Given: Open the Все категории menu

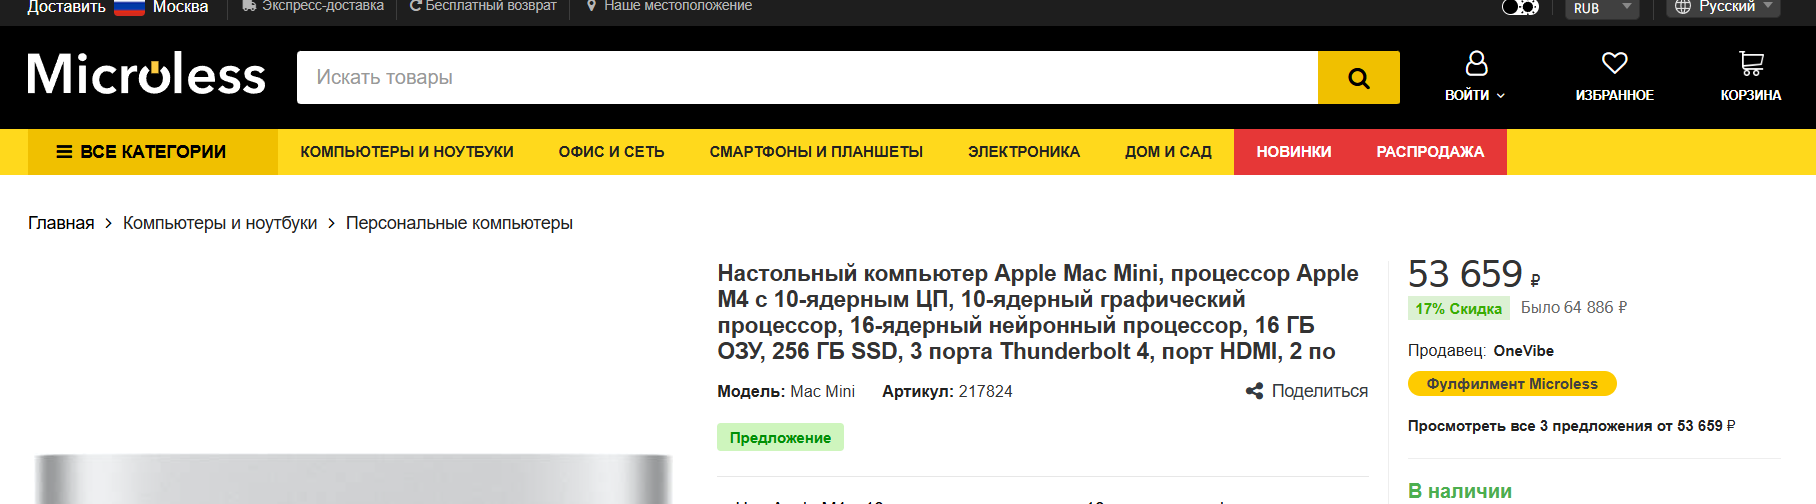Looking at the screenshot, I should point(152,152).
